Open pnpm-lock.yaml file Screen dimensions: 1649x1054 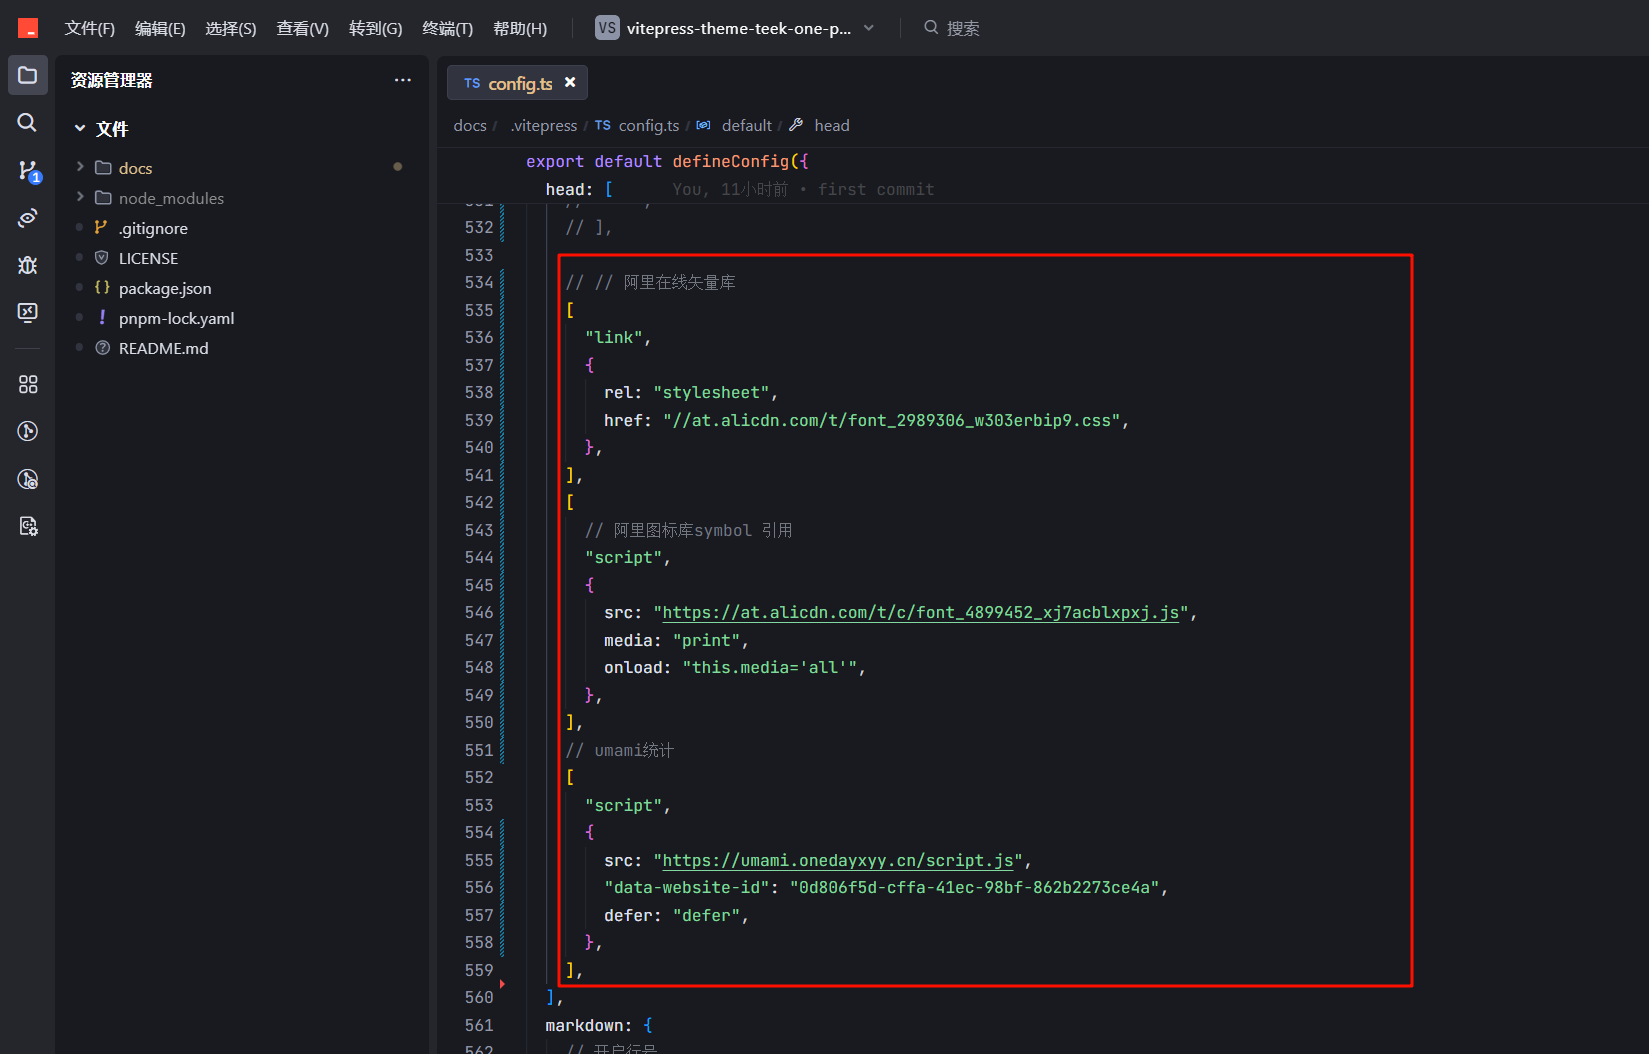[x=176, y=318]
